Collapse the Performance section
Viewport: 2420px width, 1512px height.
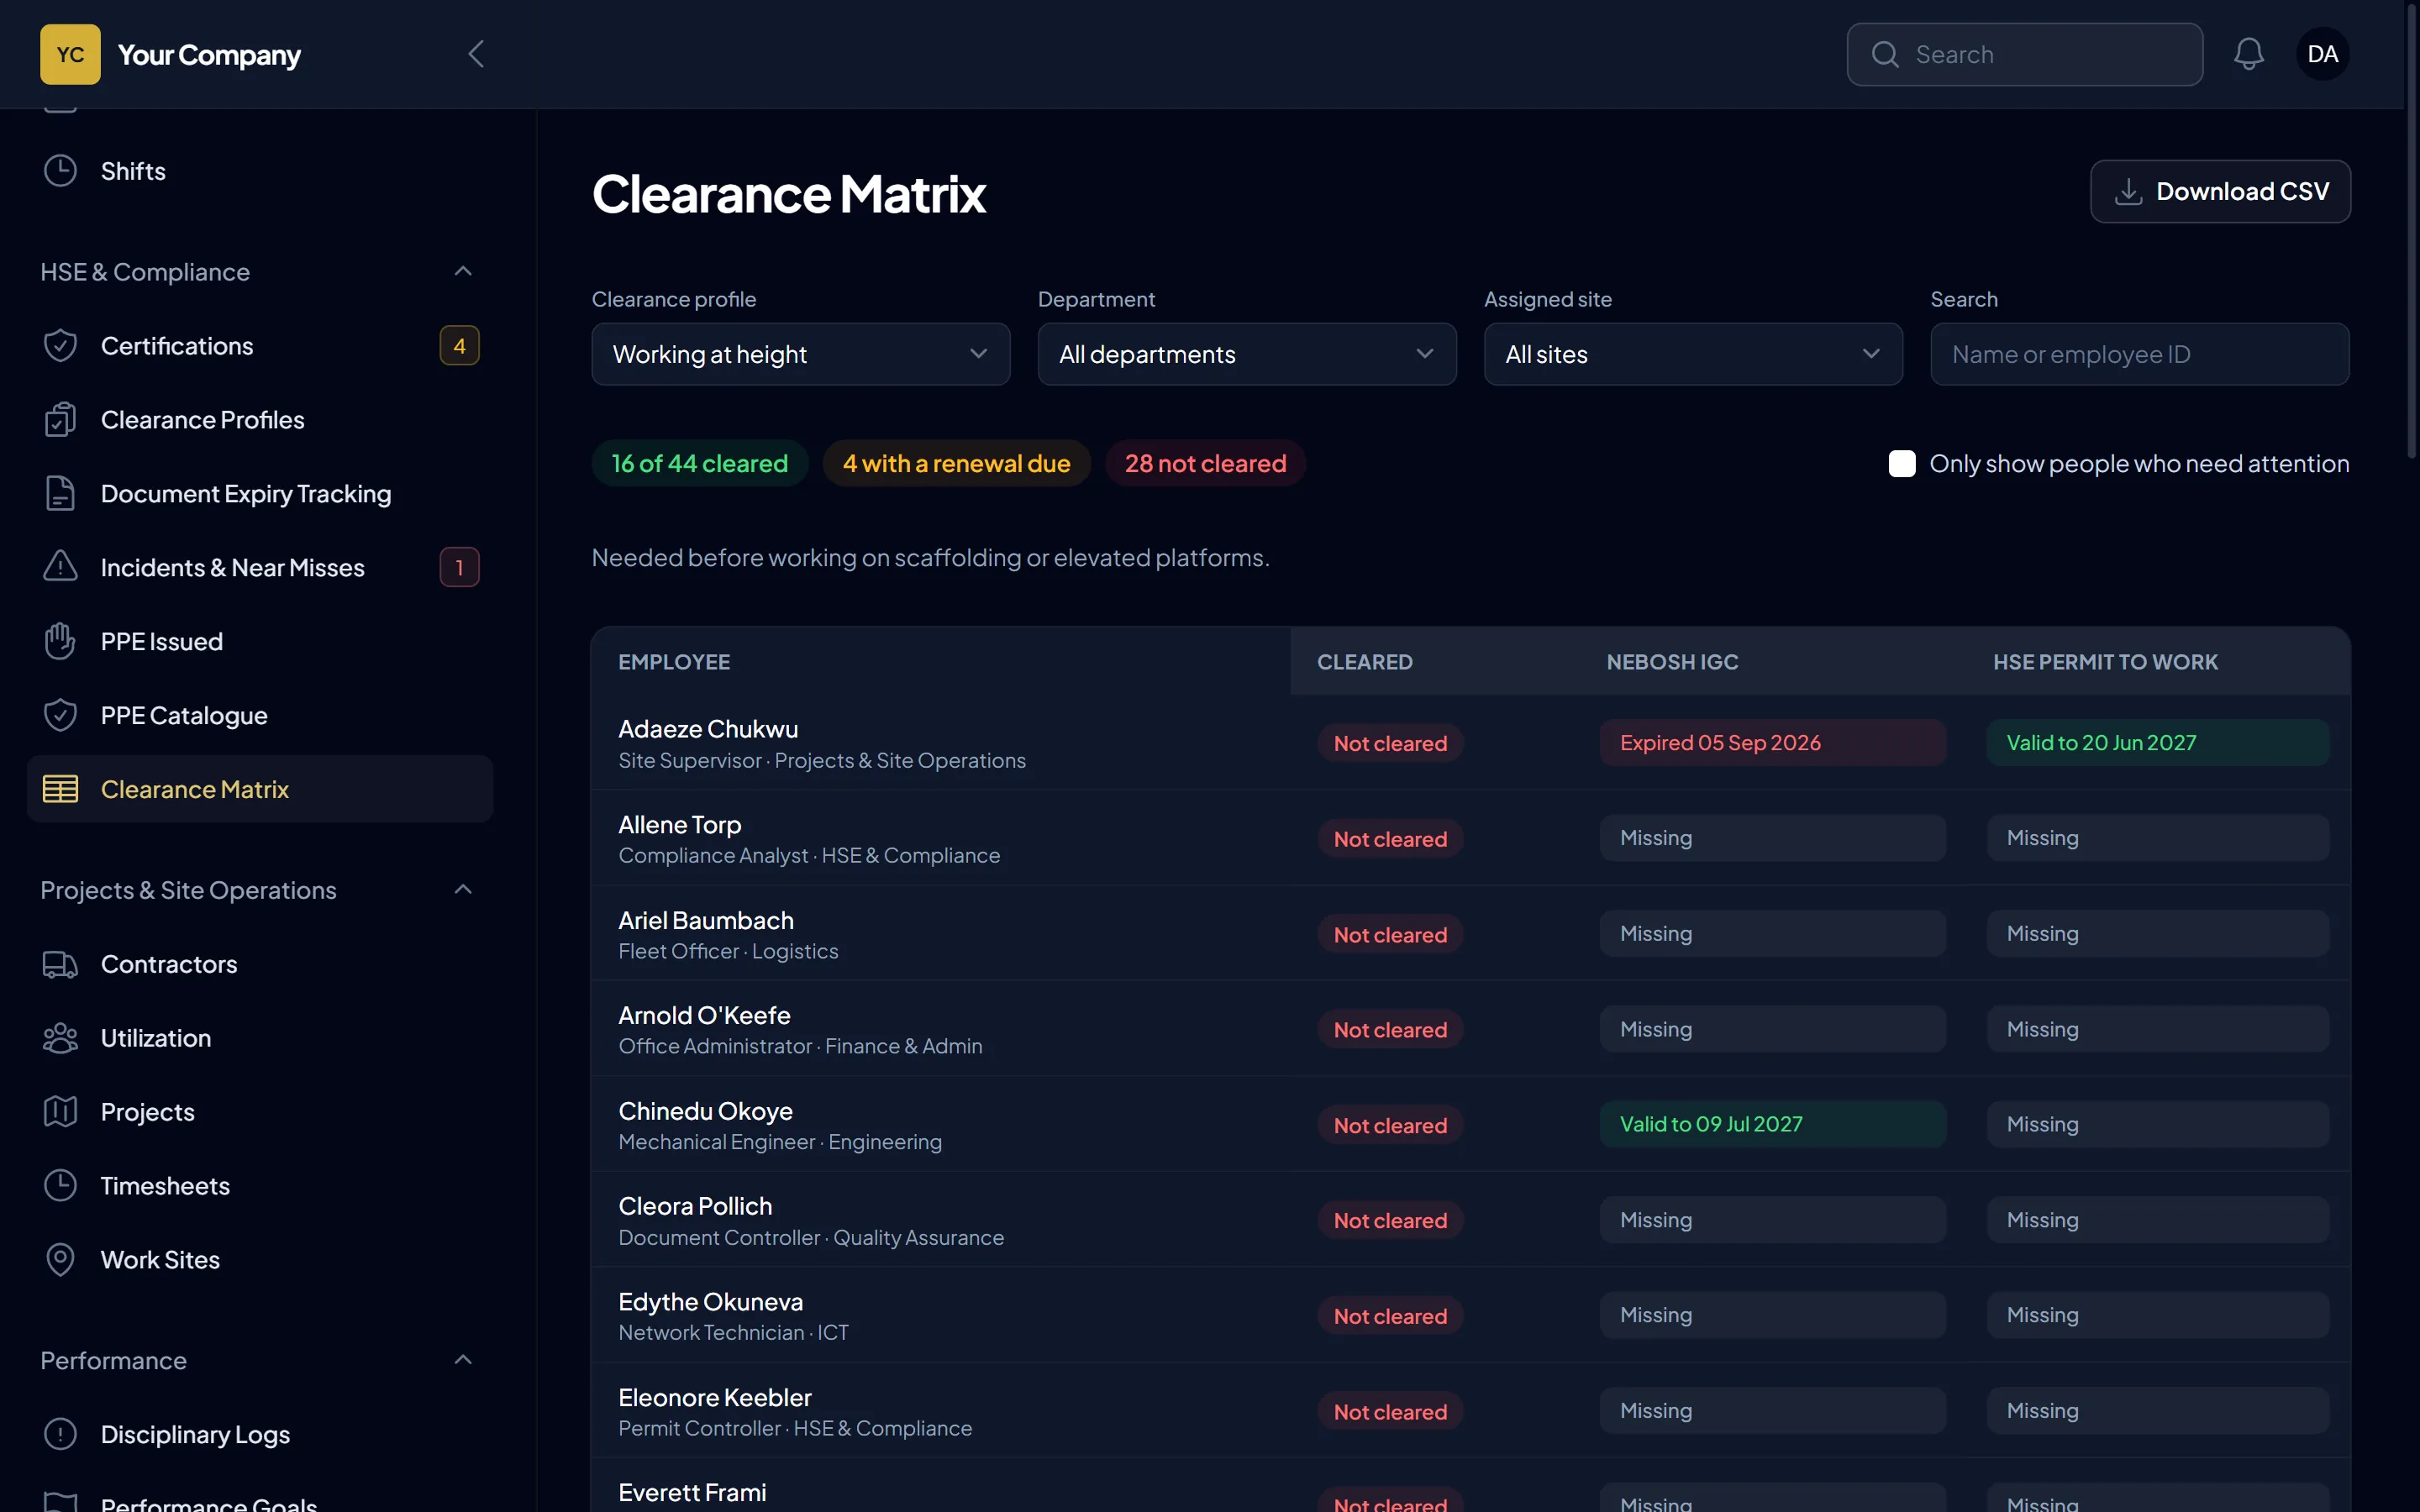click(462, 1360)
